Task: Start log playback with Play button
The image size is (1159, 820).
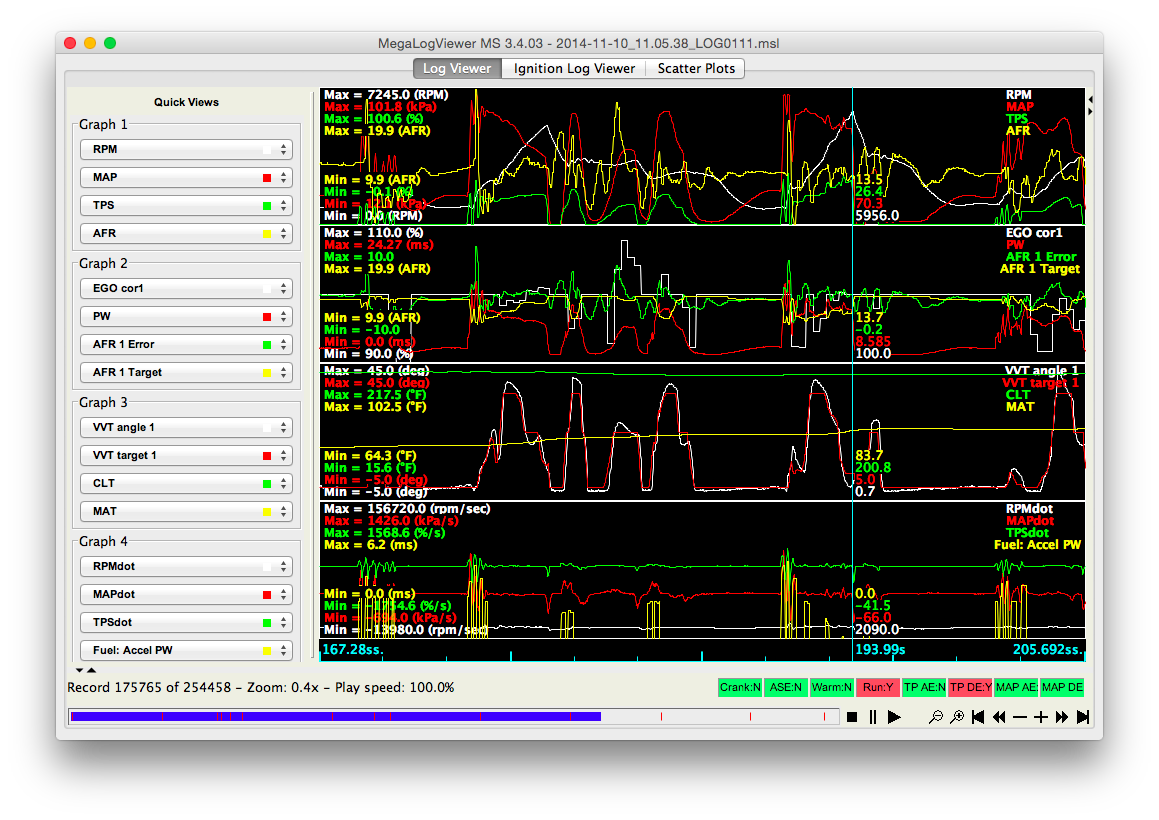Action: pyautogui.click(x=894, y=717)
